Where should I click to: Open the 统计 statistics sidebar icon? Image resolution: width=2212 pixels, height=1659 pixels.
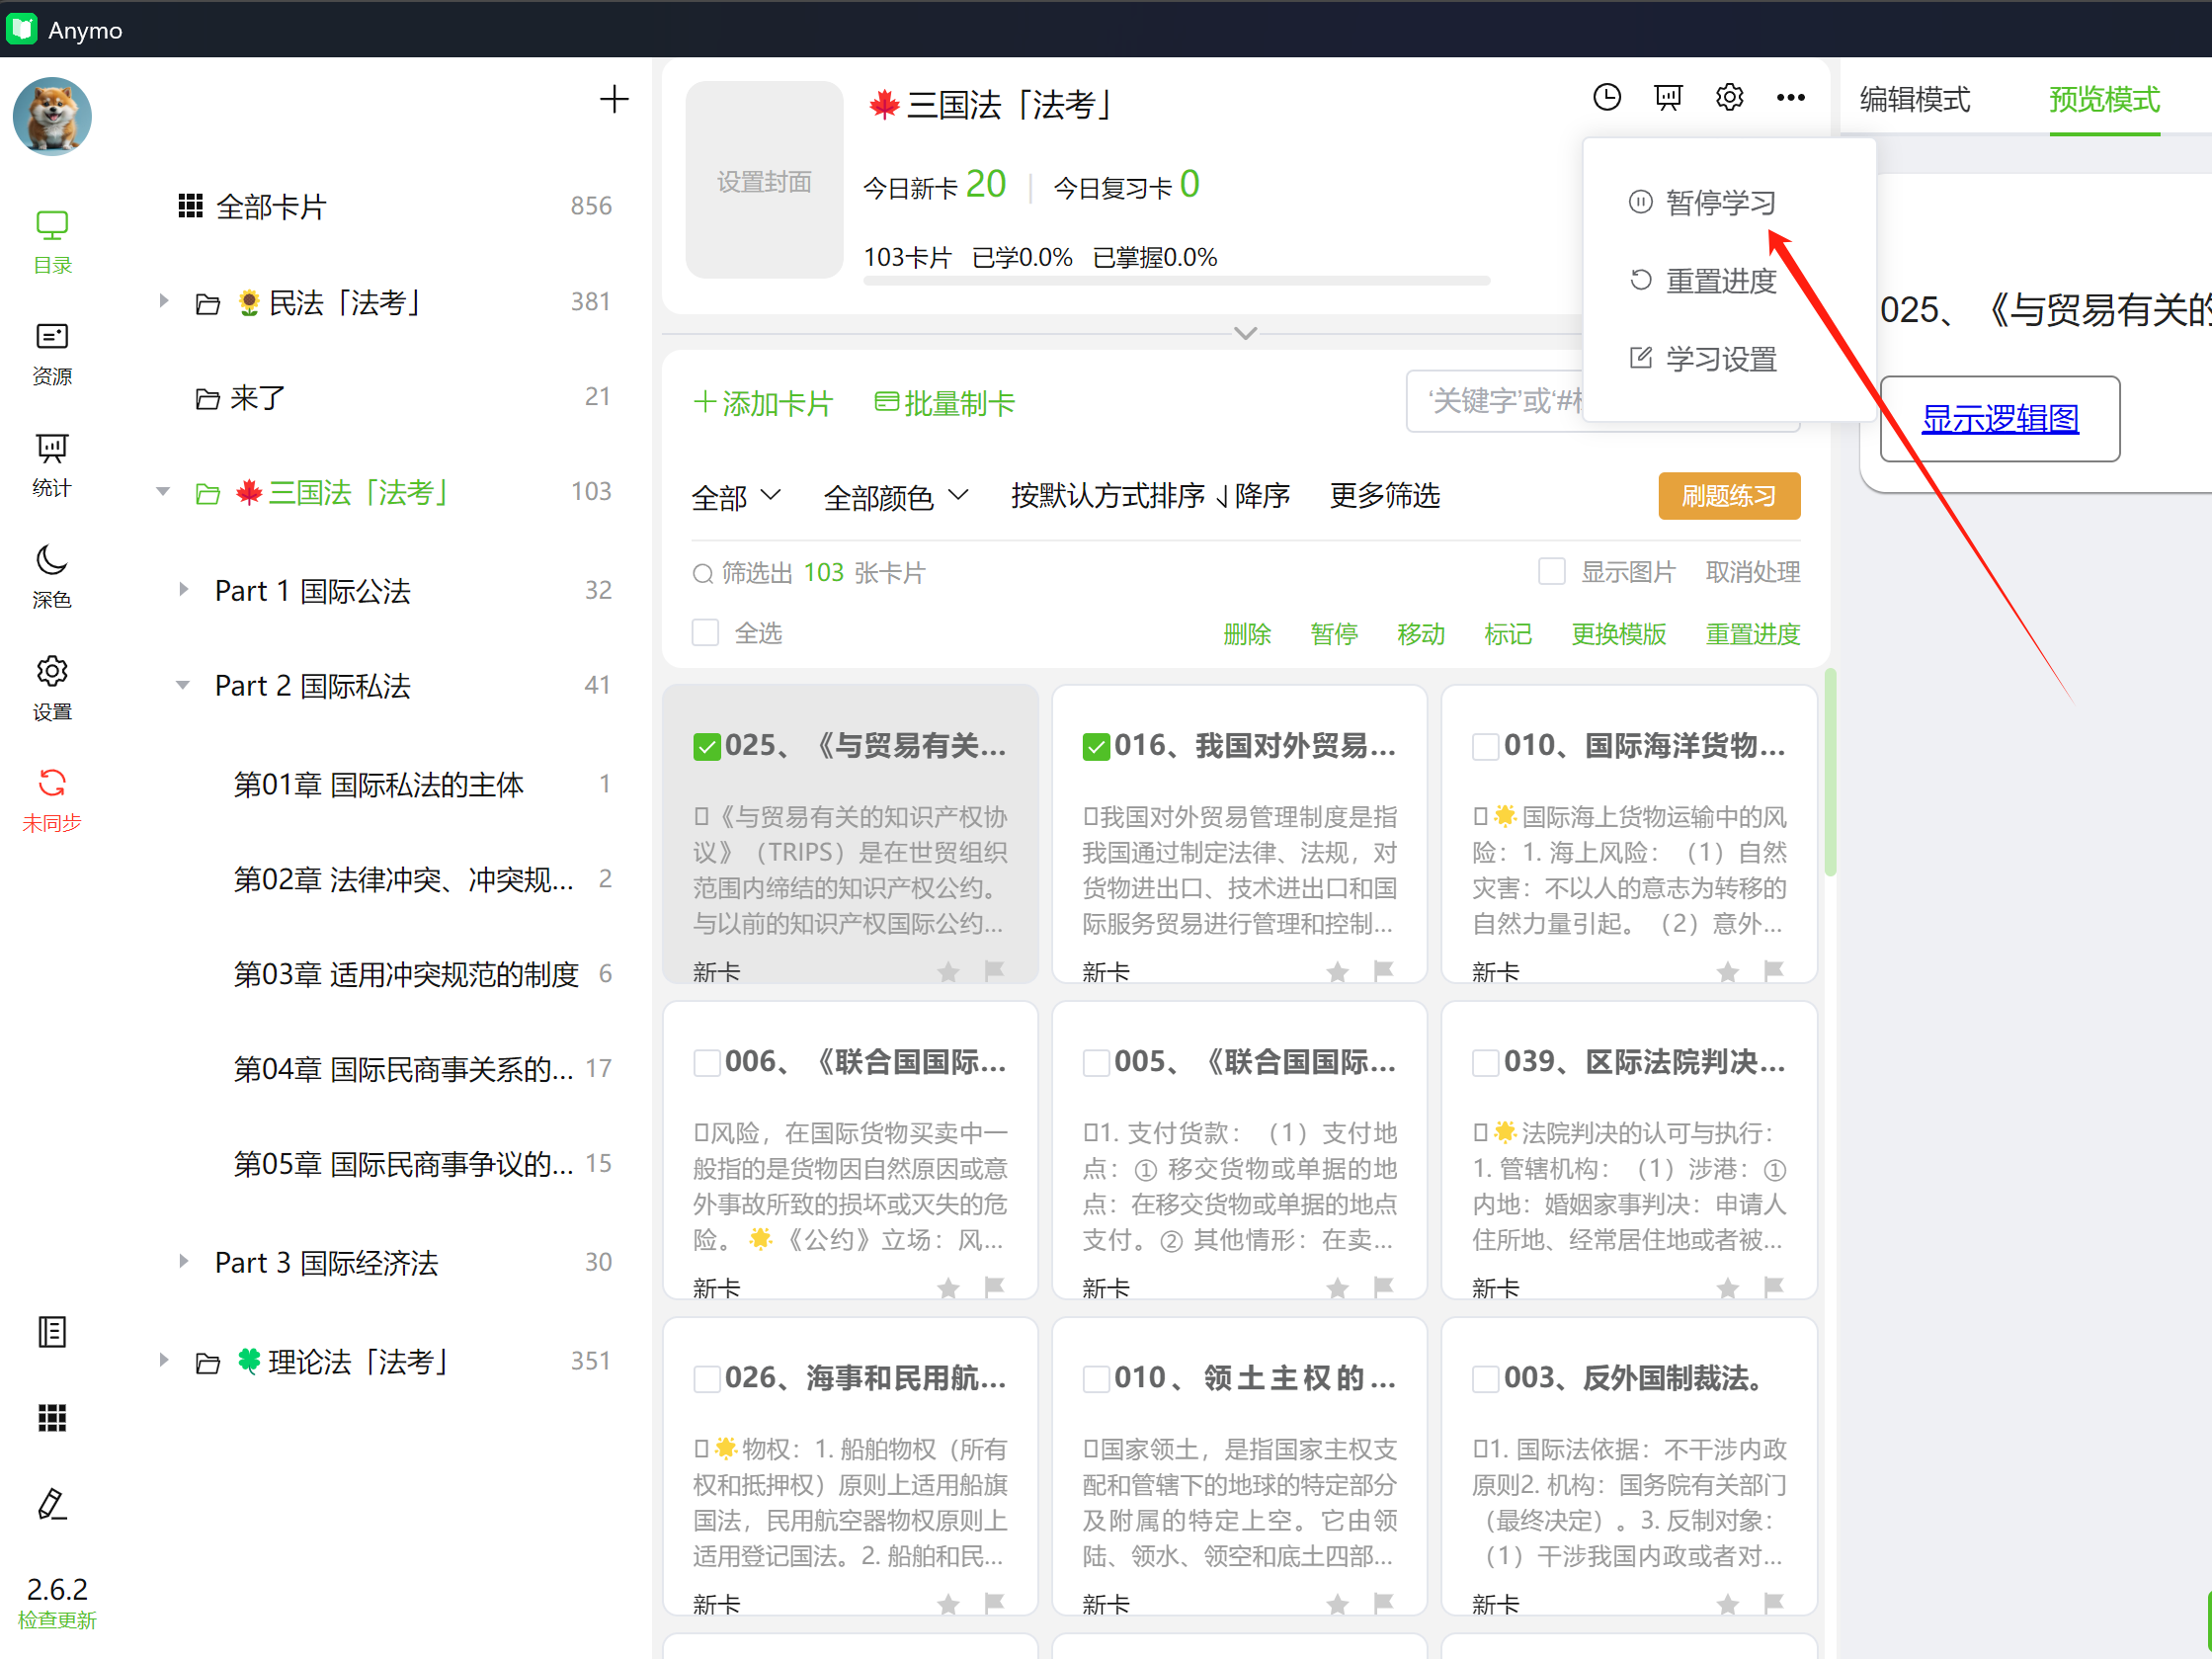(52, 466)
